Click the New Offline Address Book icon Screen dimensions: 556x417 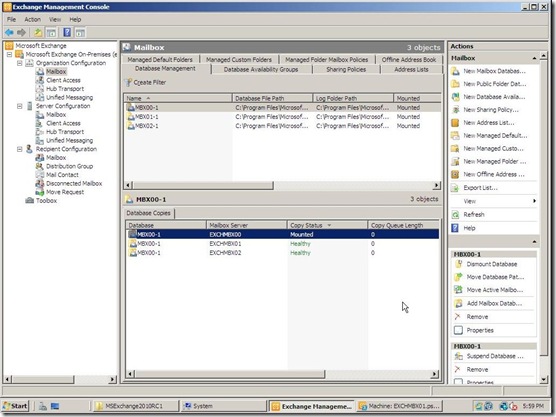tap(455, 174)
